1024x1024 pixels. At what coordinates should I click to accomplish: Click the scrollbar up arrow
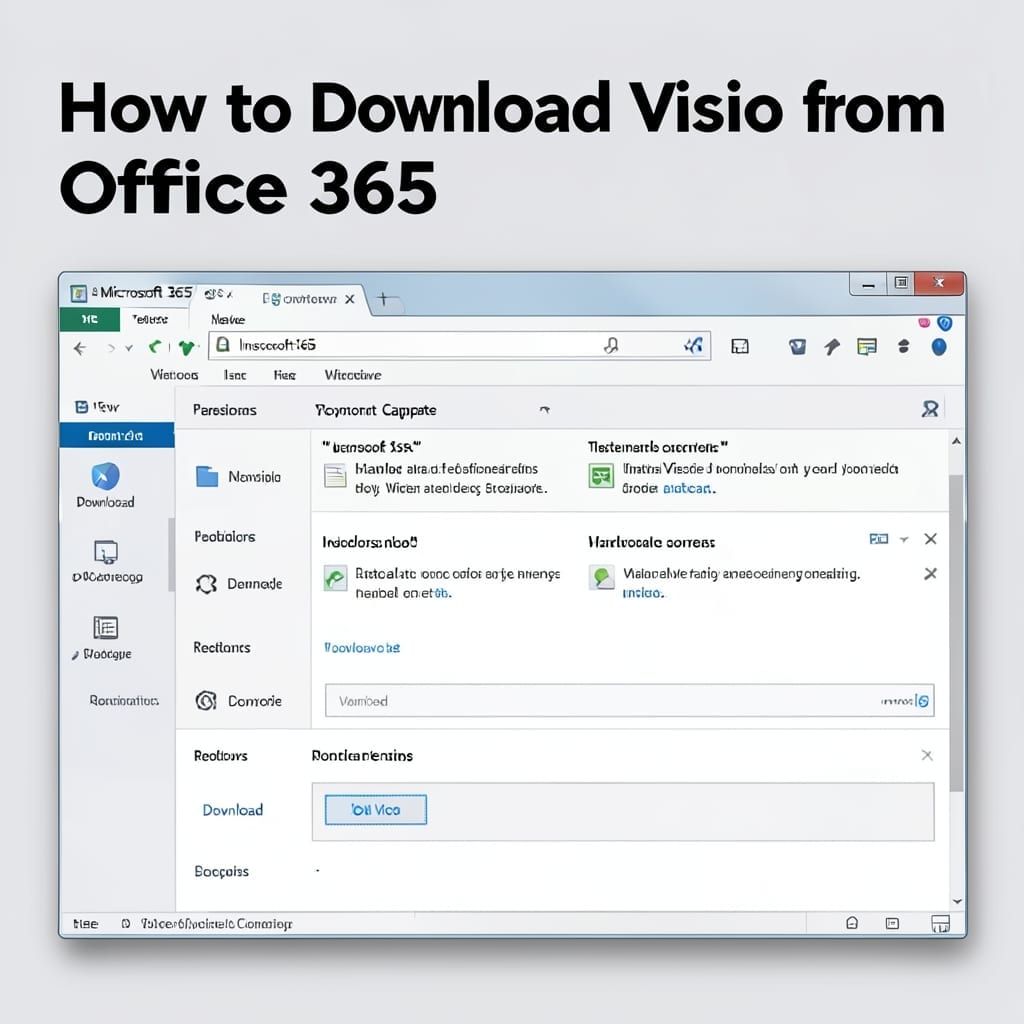pos(956,441)
